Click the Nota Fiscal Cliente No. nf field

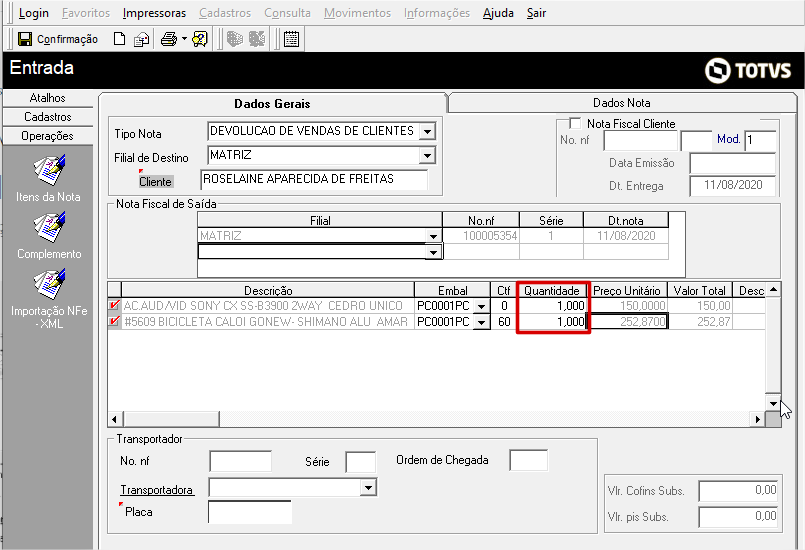641,141
